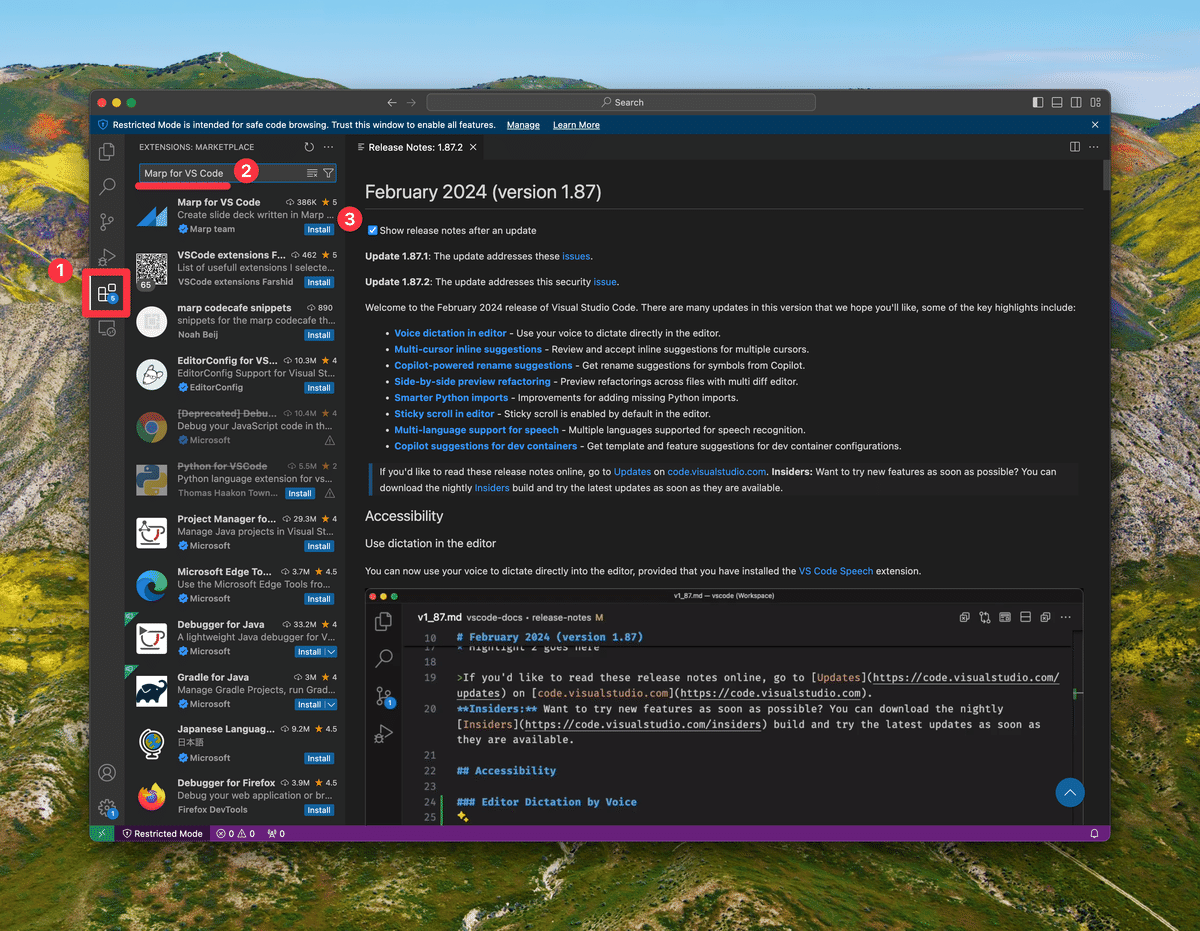Select the Marp for VS Code extension row

click(236, 215)
